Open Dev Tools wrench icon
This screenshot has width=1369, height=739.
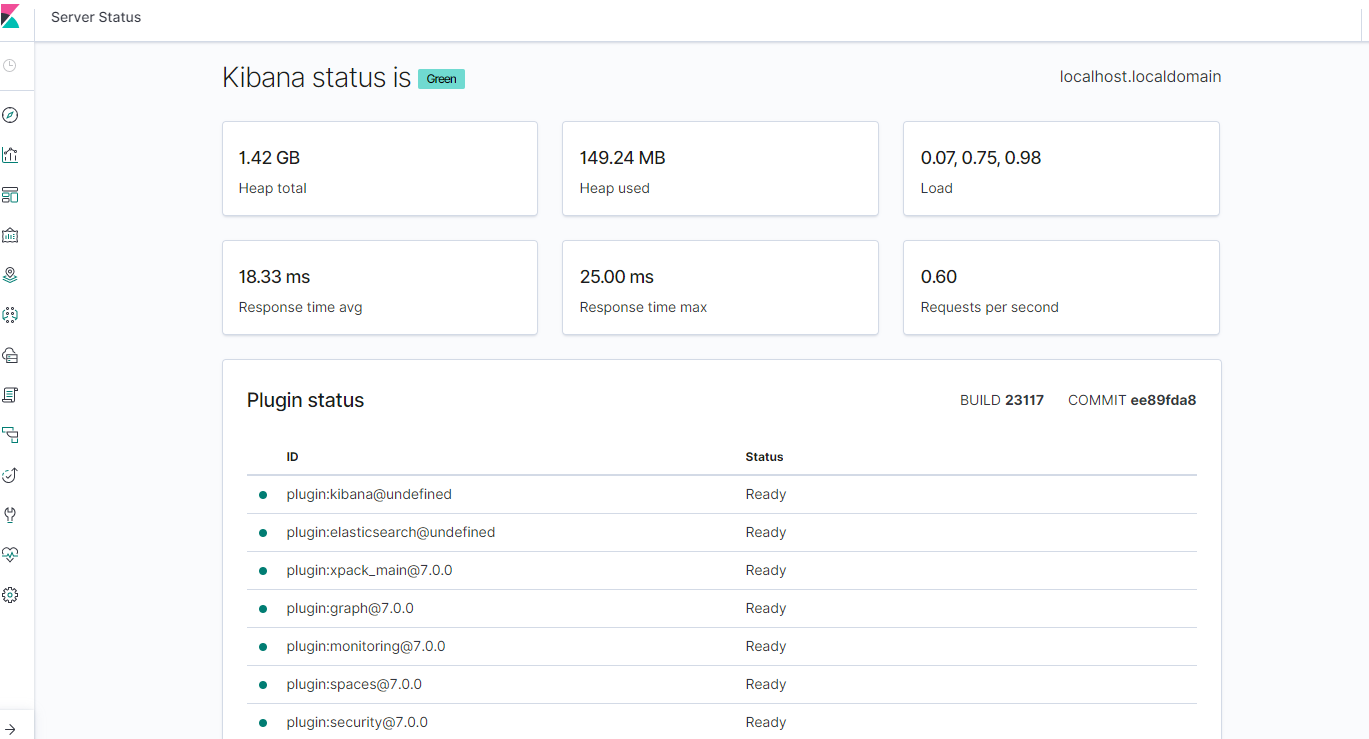click(x=10, y=515)
